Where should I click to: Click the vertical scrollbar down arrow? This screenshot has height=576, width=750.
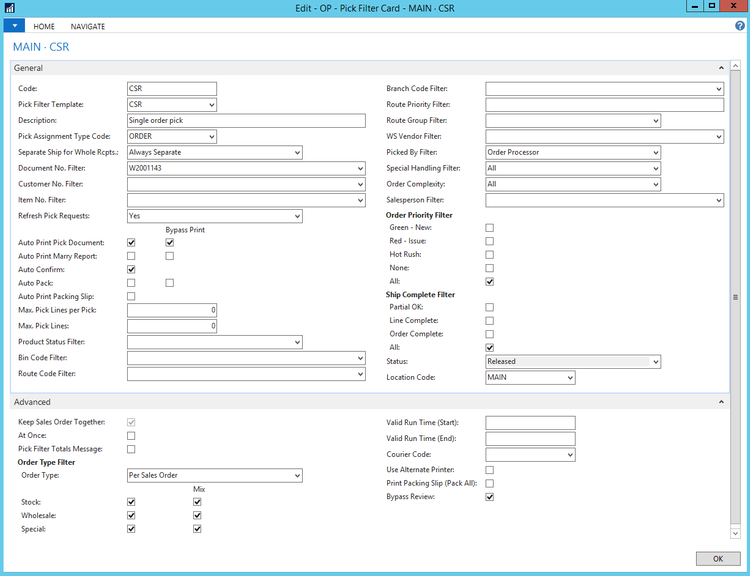(x=735, y=533)
